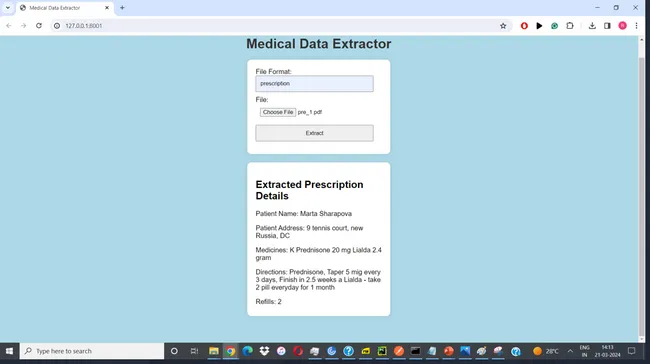This screenshot has width=650, height=364.
Task: Click the Chrome icon on the taskbar
Action: pos(230,351)
